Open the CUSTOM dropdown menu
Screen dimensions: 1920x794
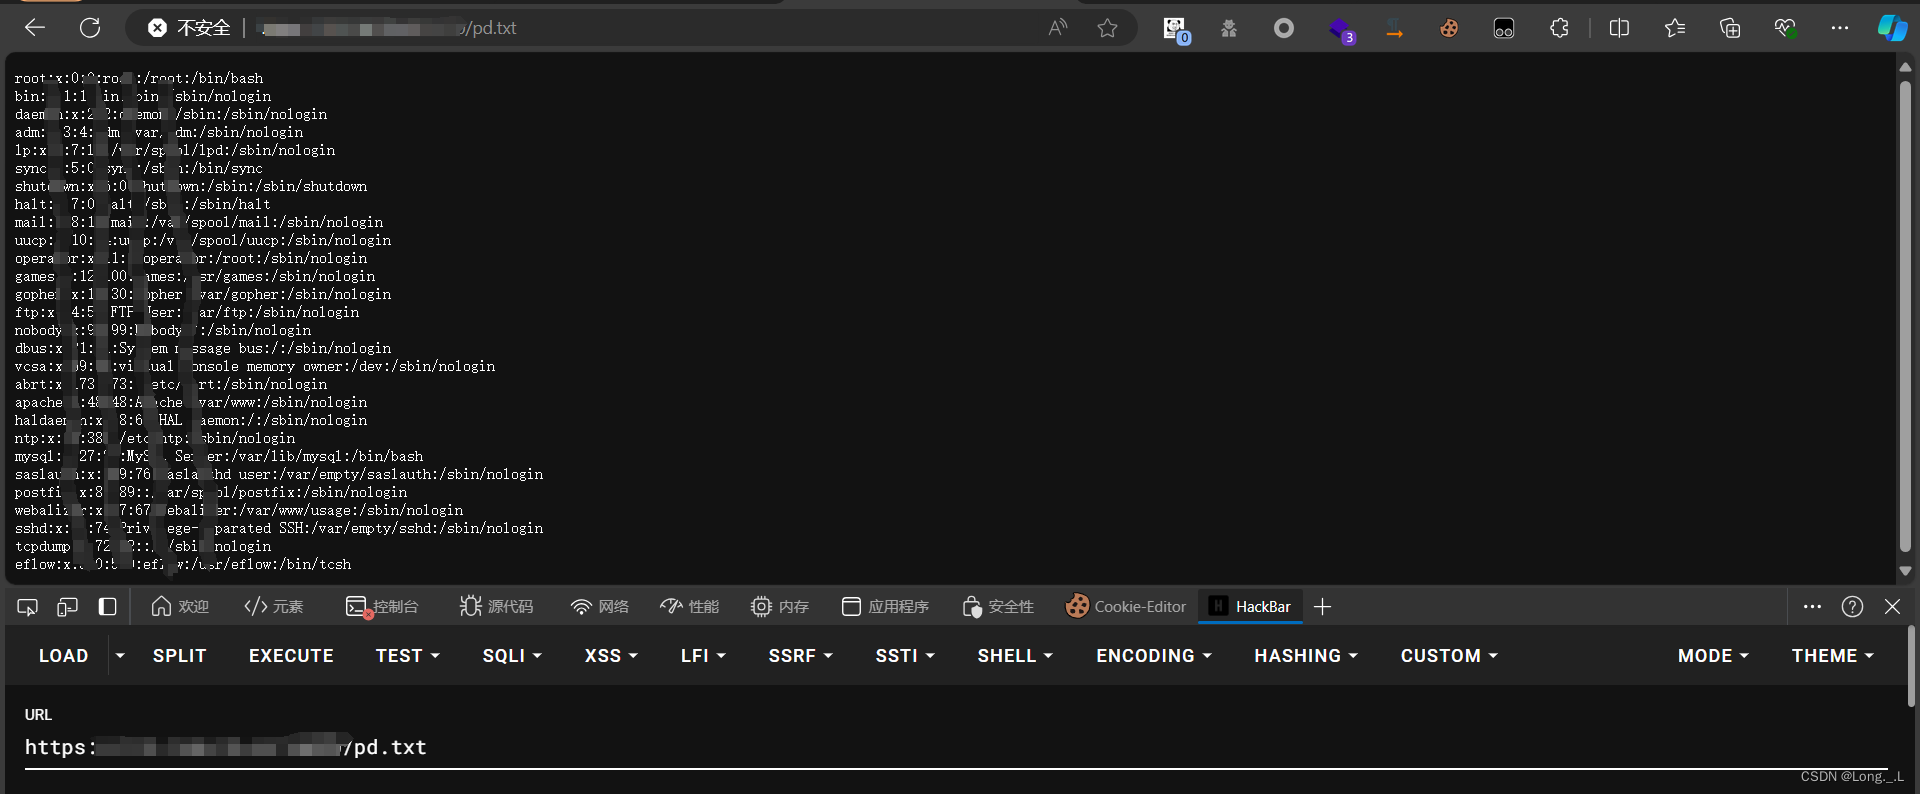point(1449,656)
